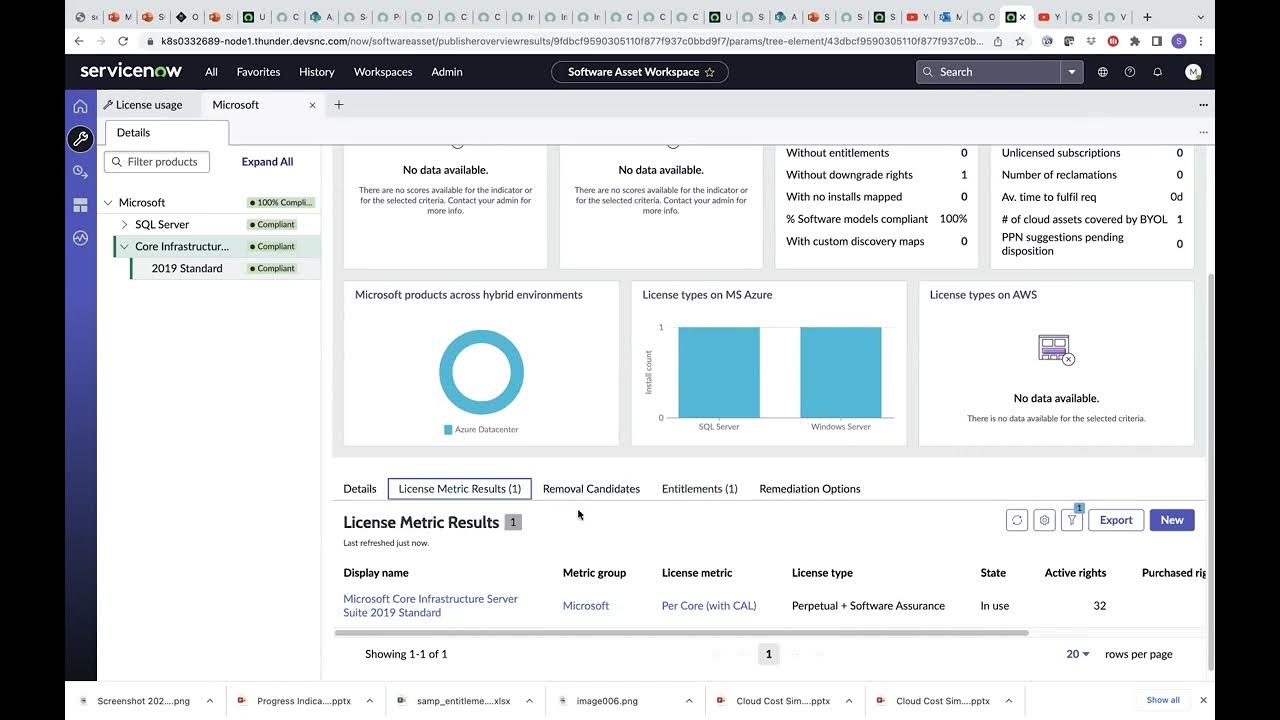Close the Microsoft workspace tab

(x=313, y=105)
